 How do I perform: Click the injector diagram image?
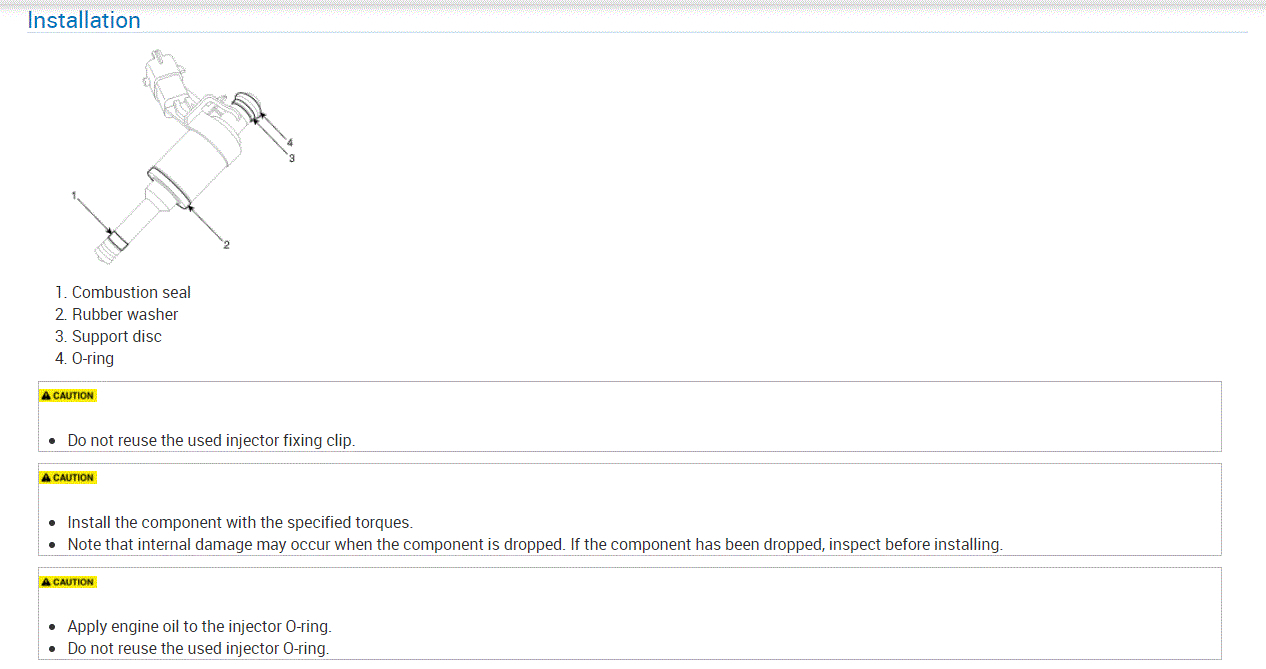coord(185,155)
